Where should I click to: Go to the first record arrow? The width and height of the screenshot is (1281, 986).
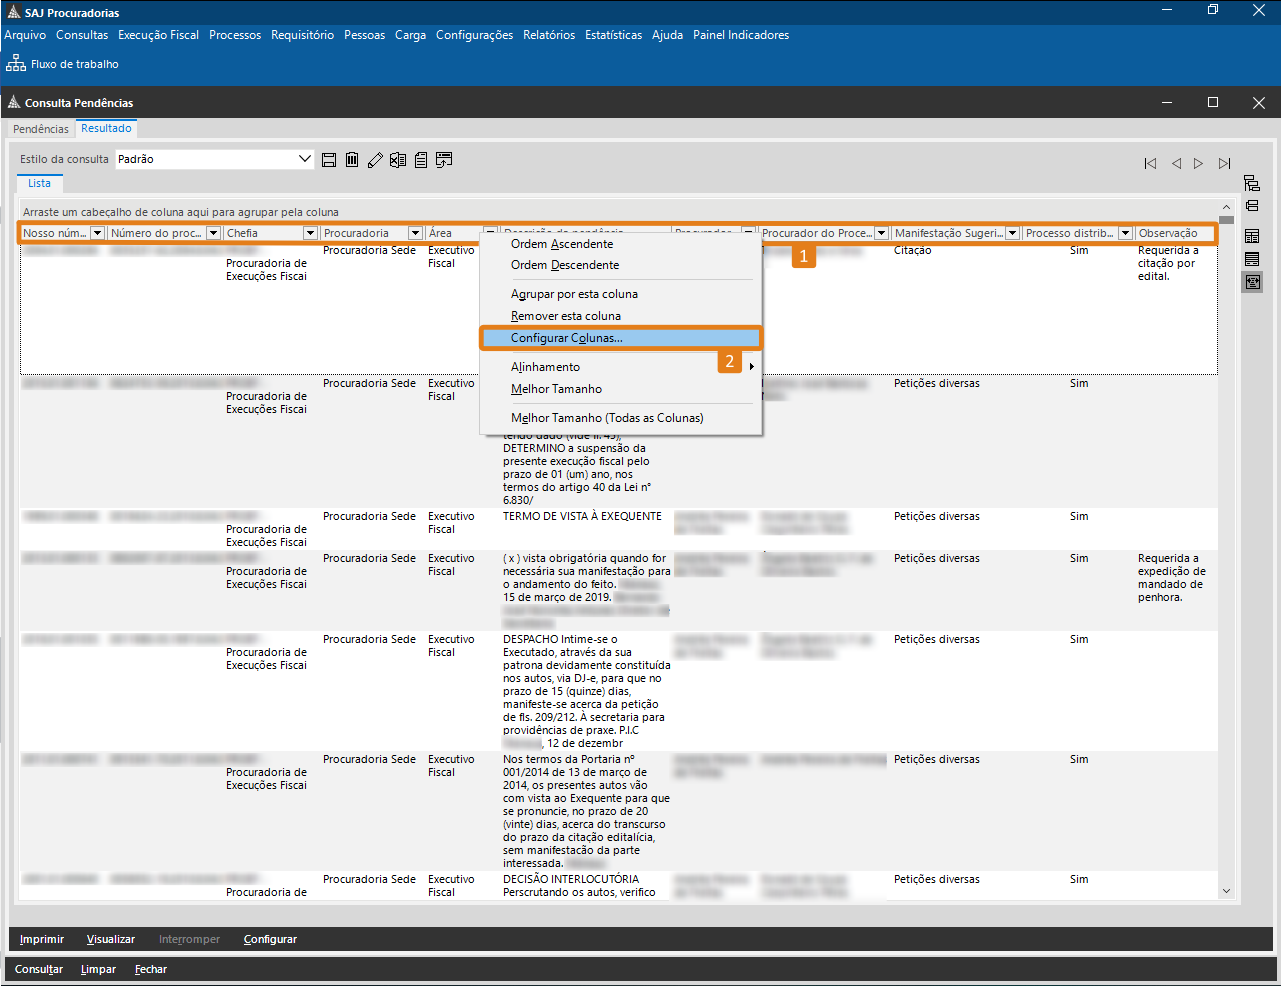1150,164
